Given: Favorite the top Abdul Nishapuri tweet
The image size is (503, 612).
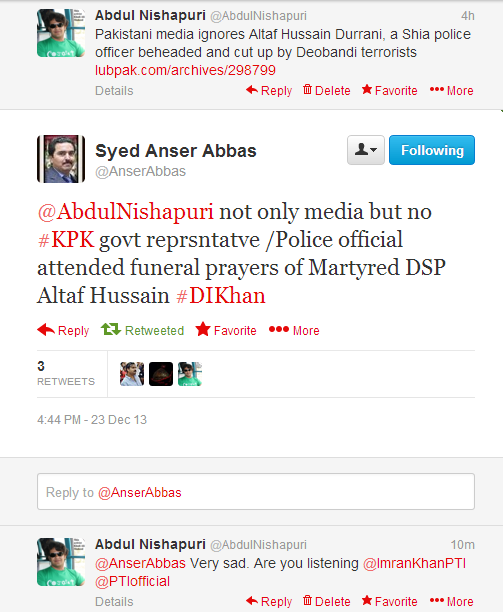Looking at the screenshot, I should 389,90.
